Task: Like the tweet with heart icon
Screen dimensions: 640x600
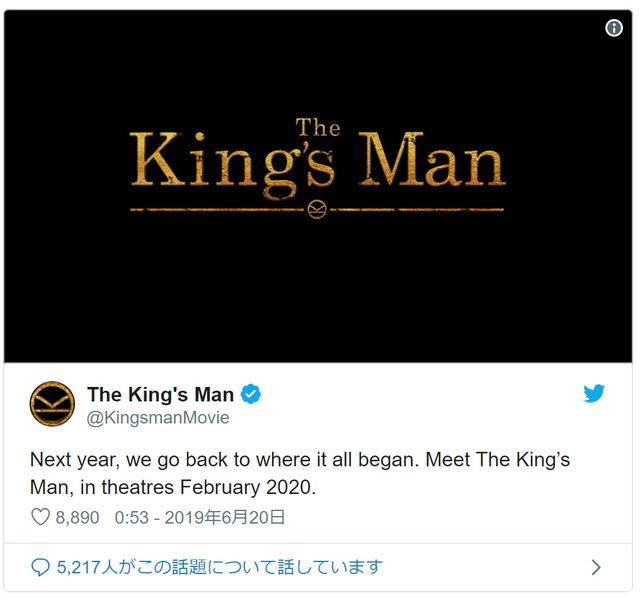Action: tap(40, 517)
